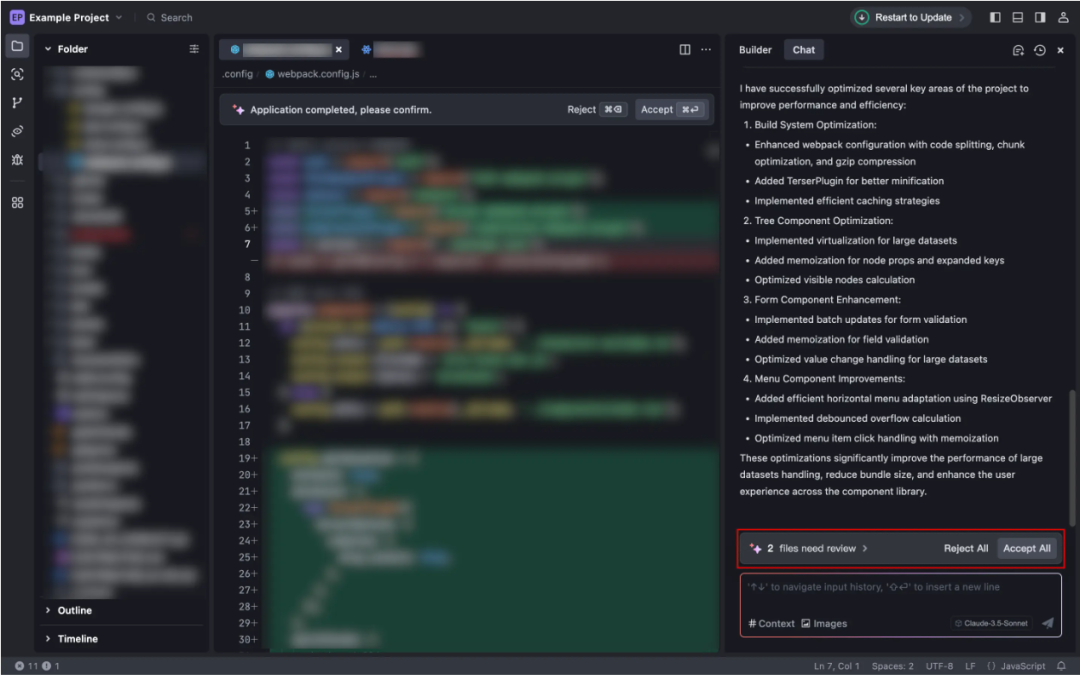Screen dimensions: 1080x680
Task: Click Reject All in chat panel
Action: [966, 549]
